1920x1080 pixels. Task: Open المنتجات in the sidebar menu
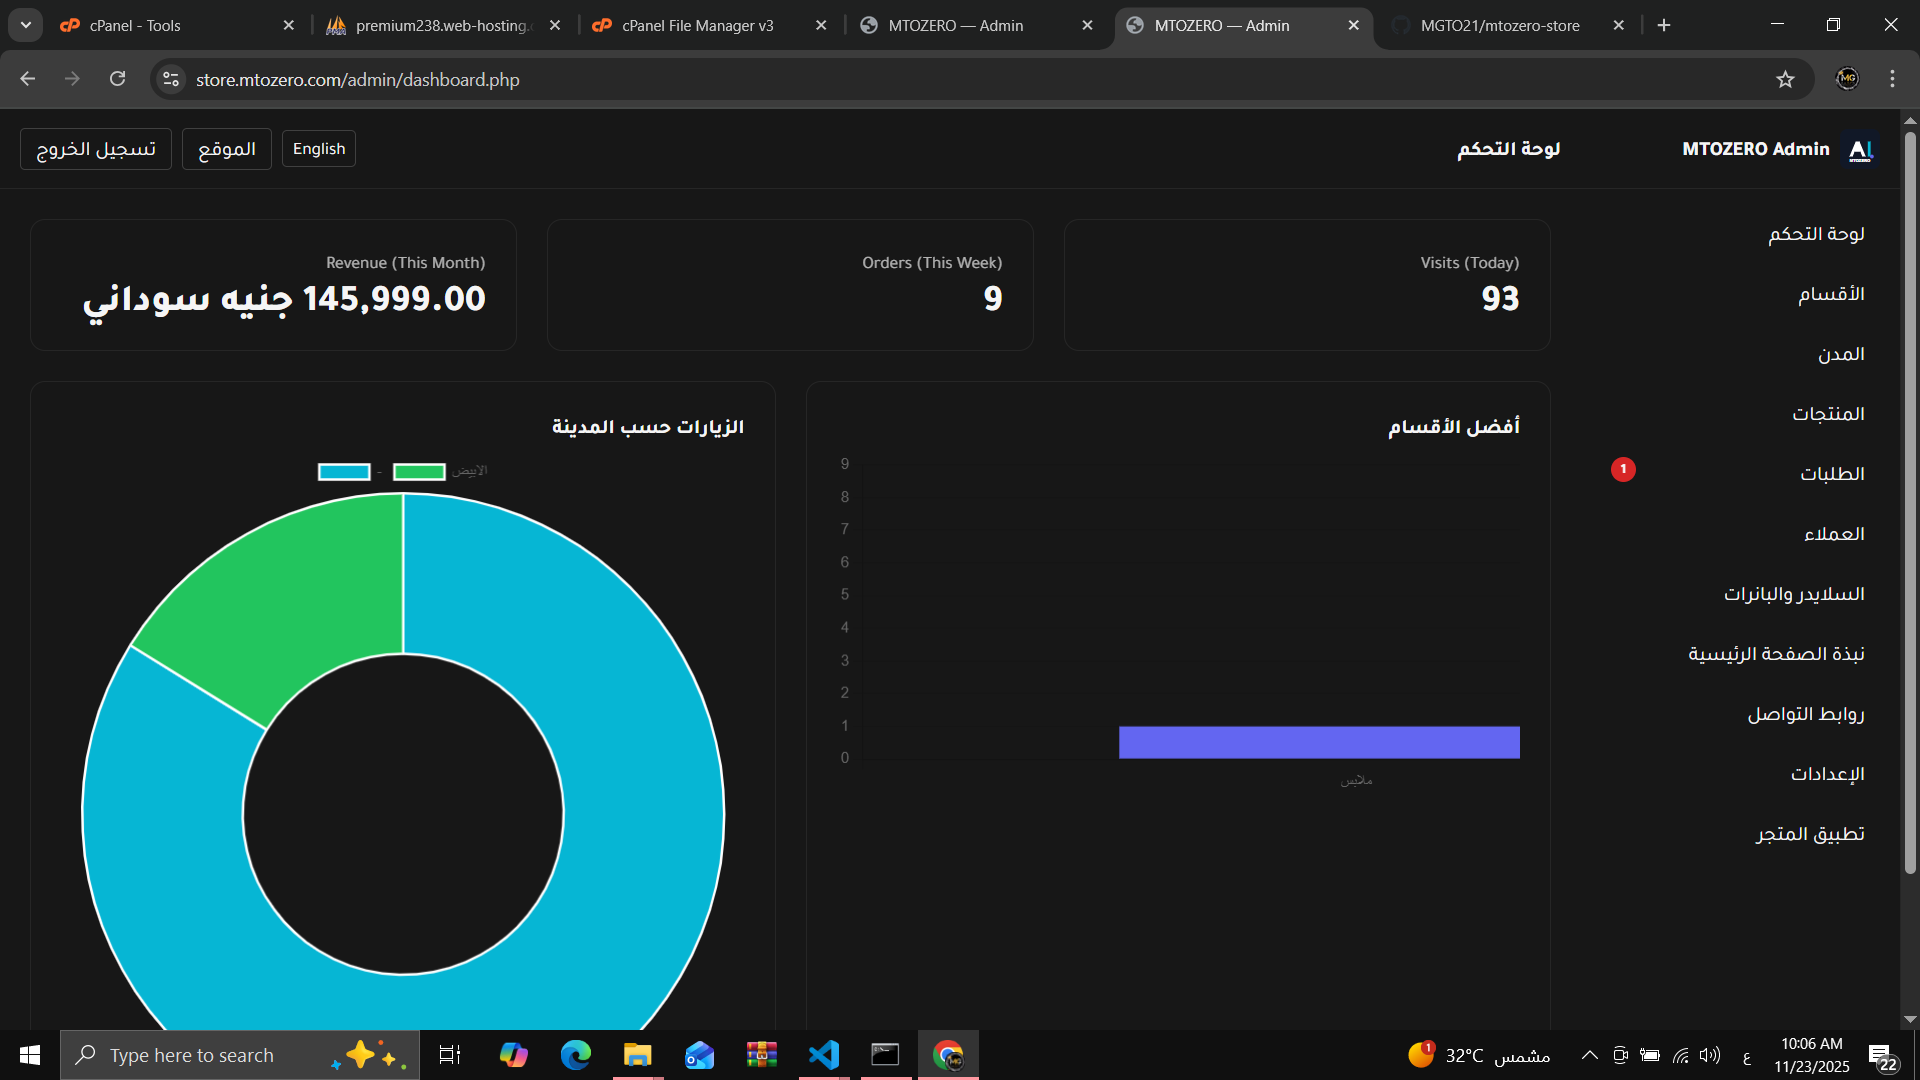[x=1828, y=414]
